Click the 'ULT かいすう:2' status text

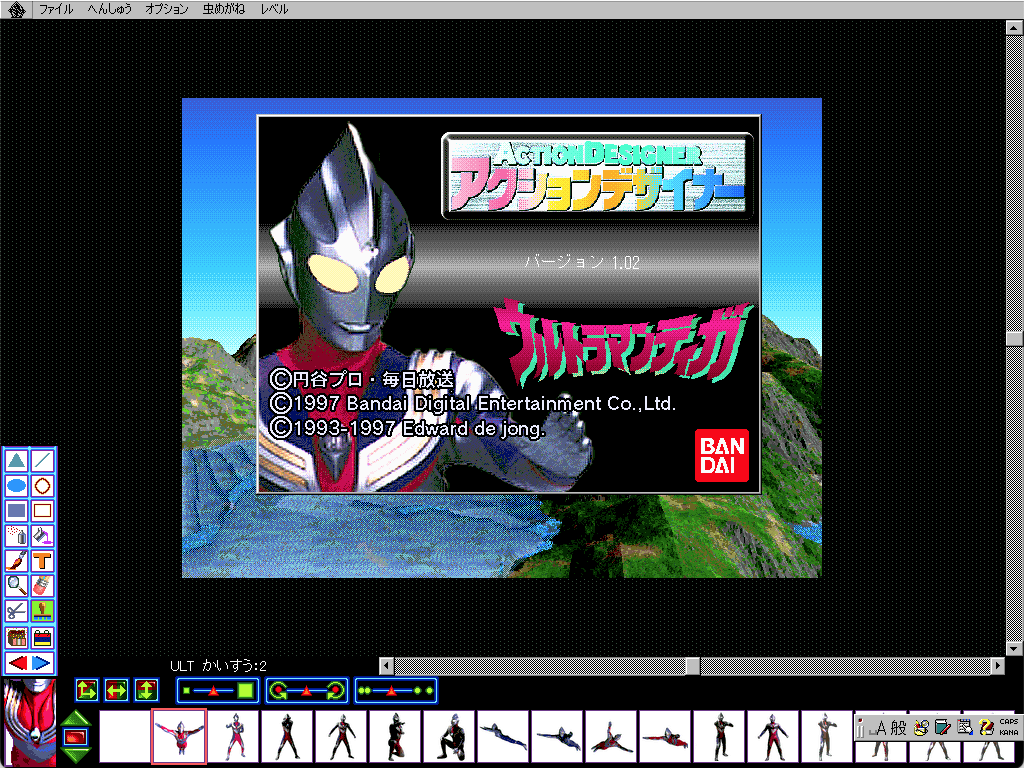pyautogui.click(x=218, y=666)
